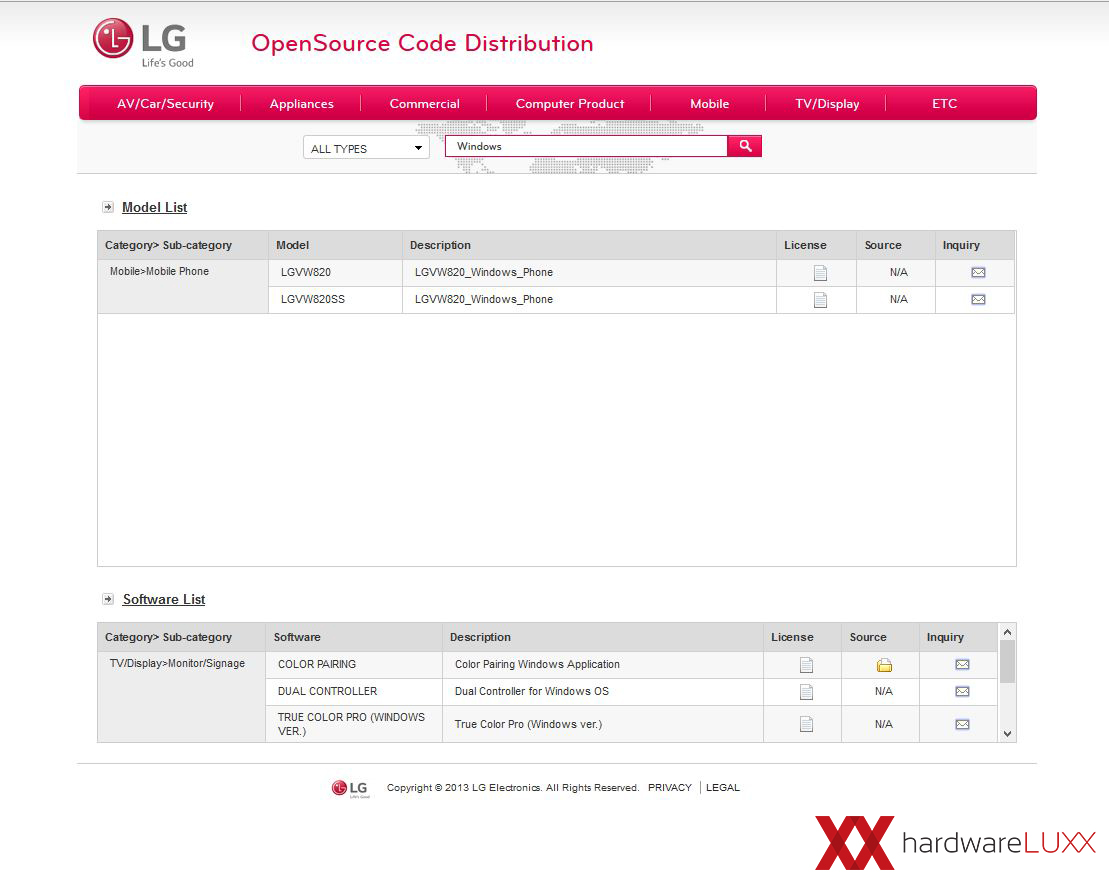Image resolution: width=1109 pixels, height=883 pixels.
Task: Open the TV/Display menu
Action: (827, 103)
